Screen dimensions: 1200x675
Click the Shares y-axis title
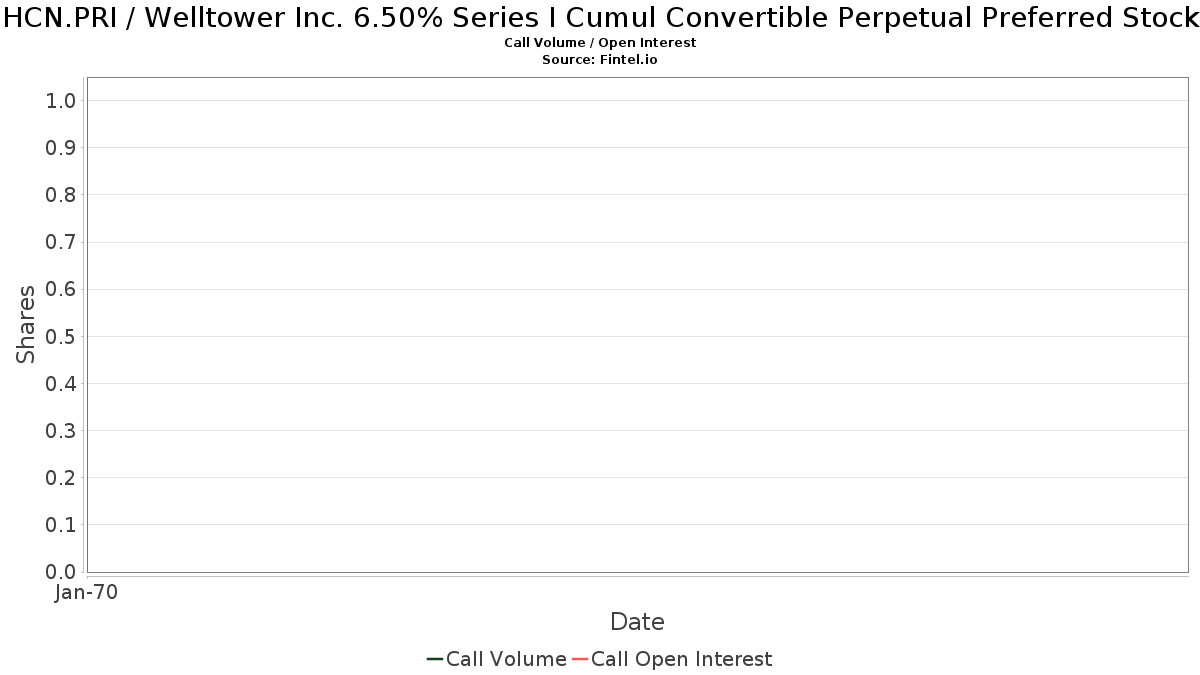(26, 325)
